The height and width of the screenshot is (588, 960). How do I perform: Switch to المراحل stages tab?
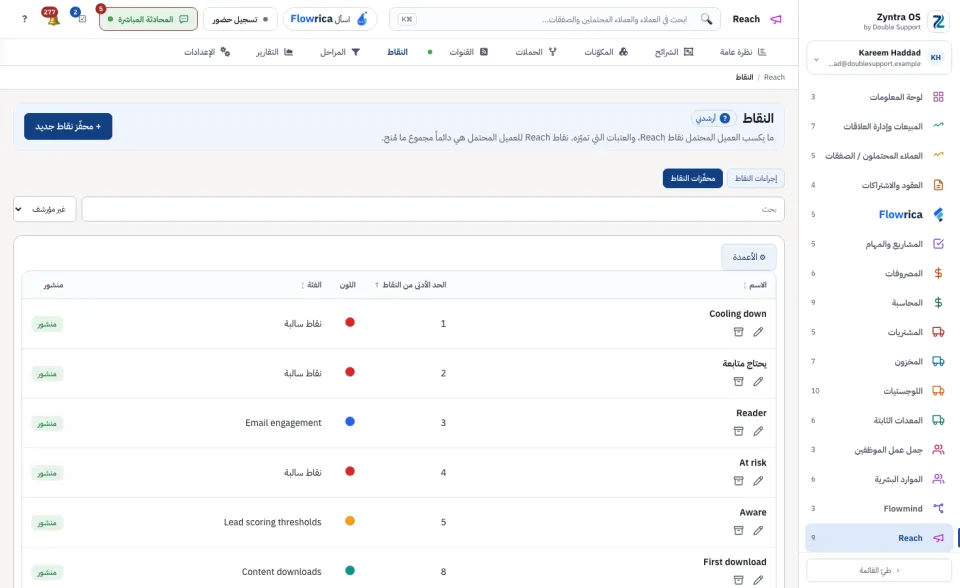340,52
